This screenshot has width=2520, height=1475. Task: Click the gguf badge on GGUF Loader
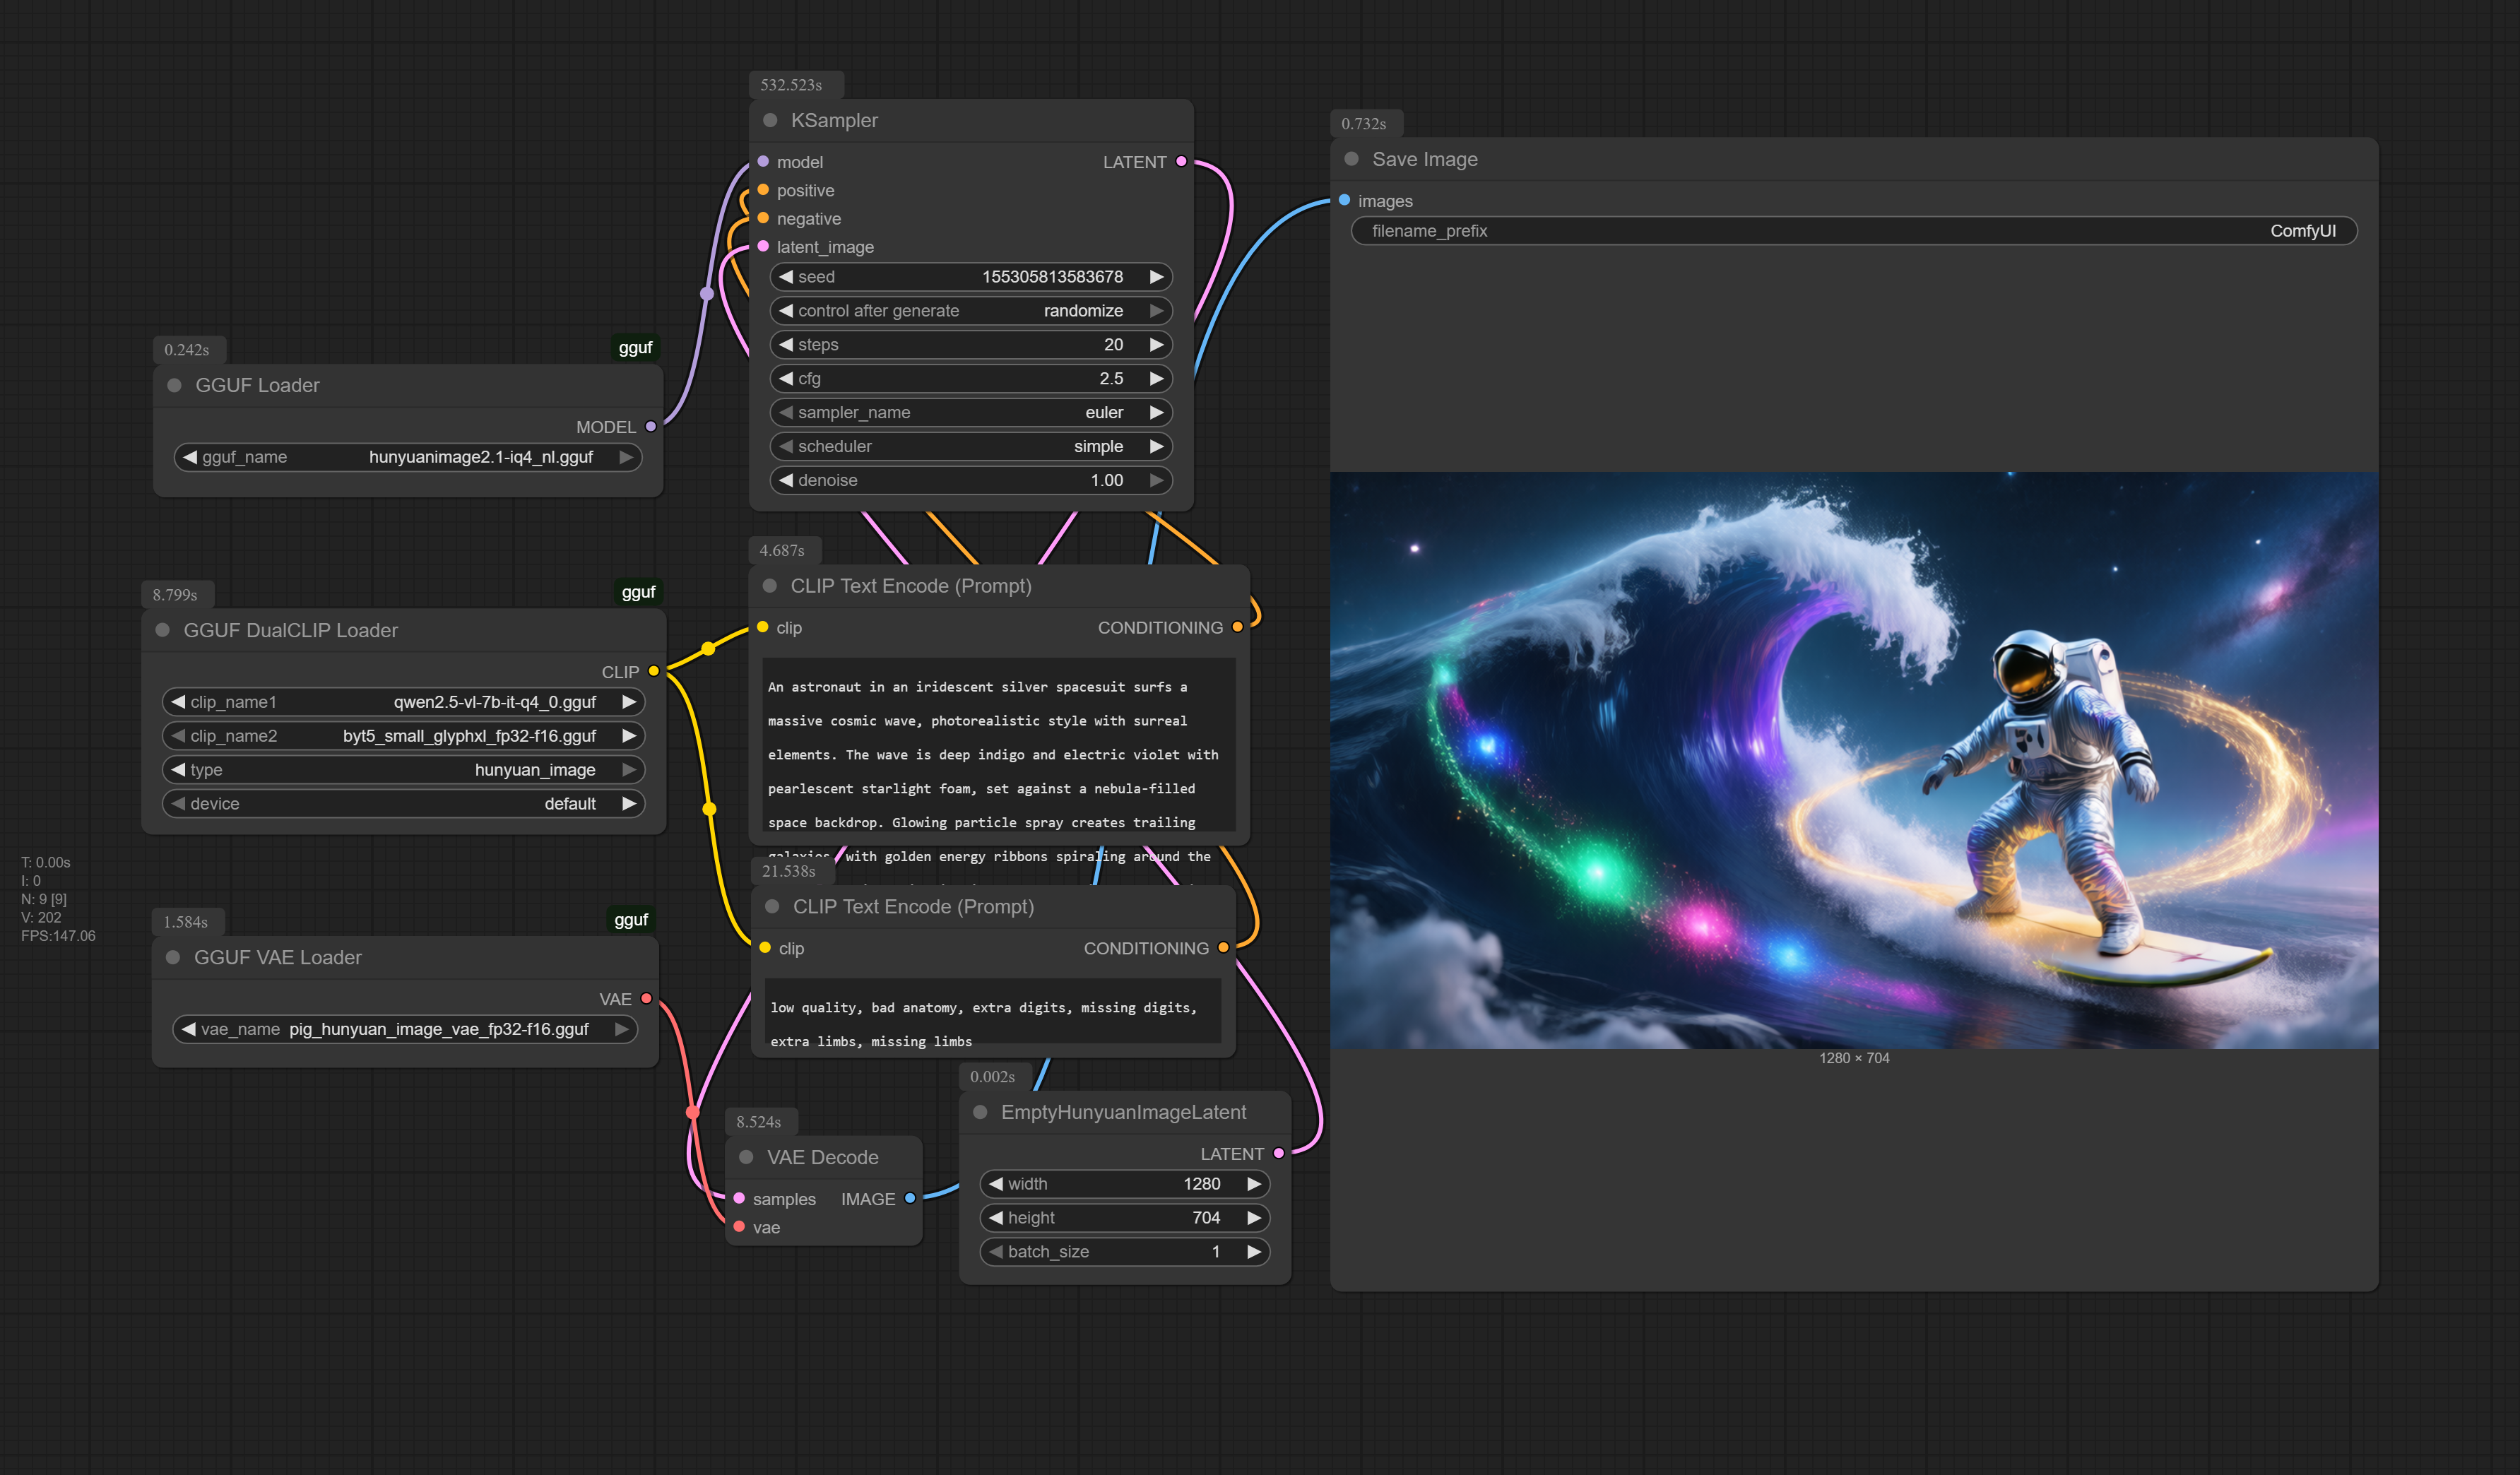[x=635, y=347]
